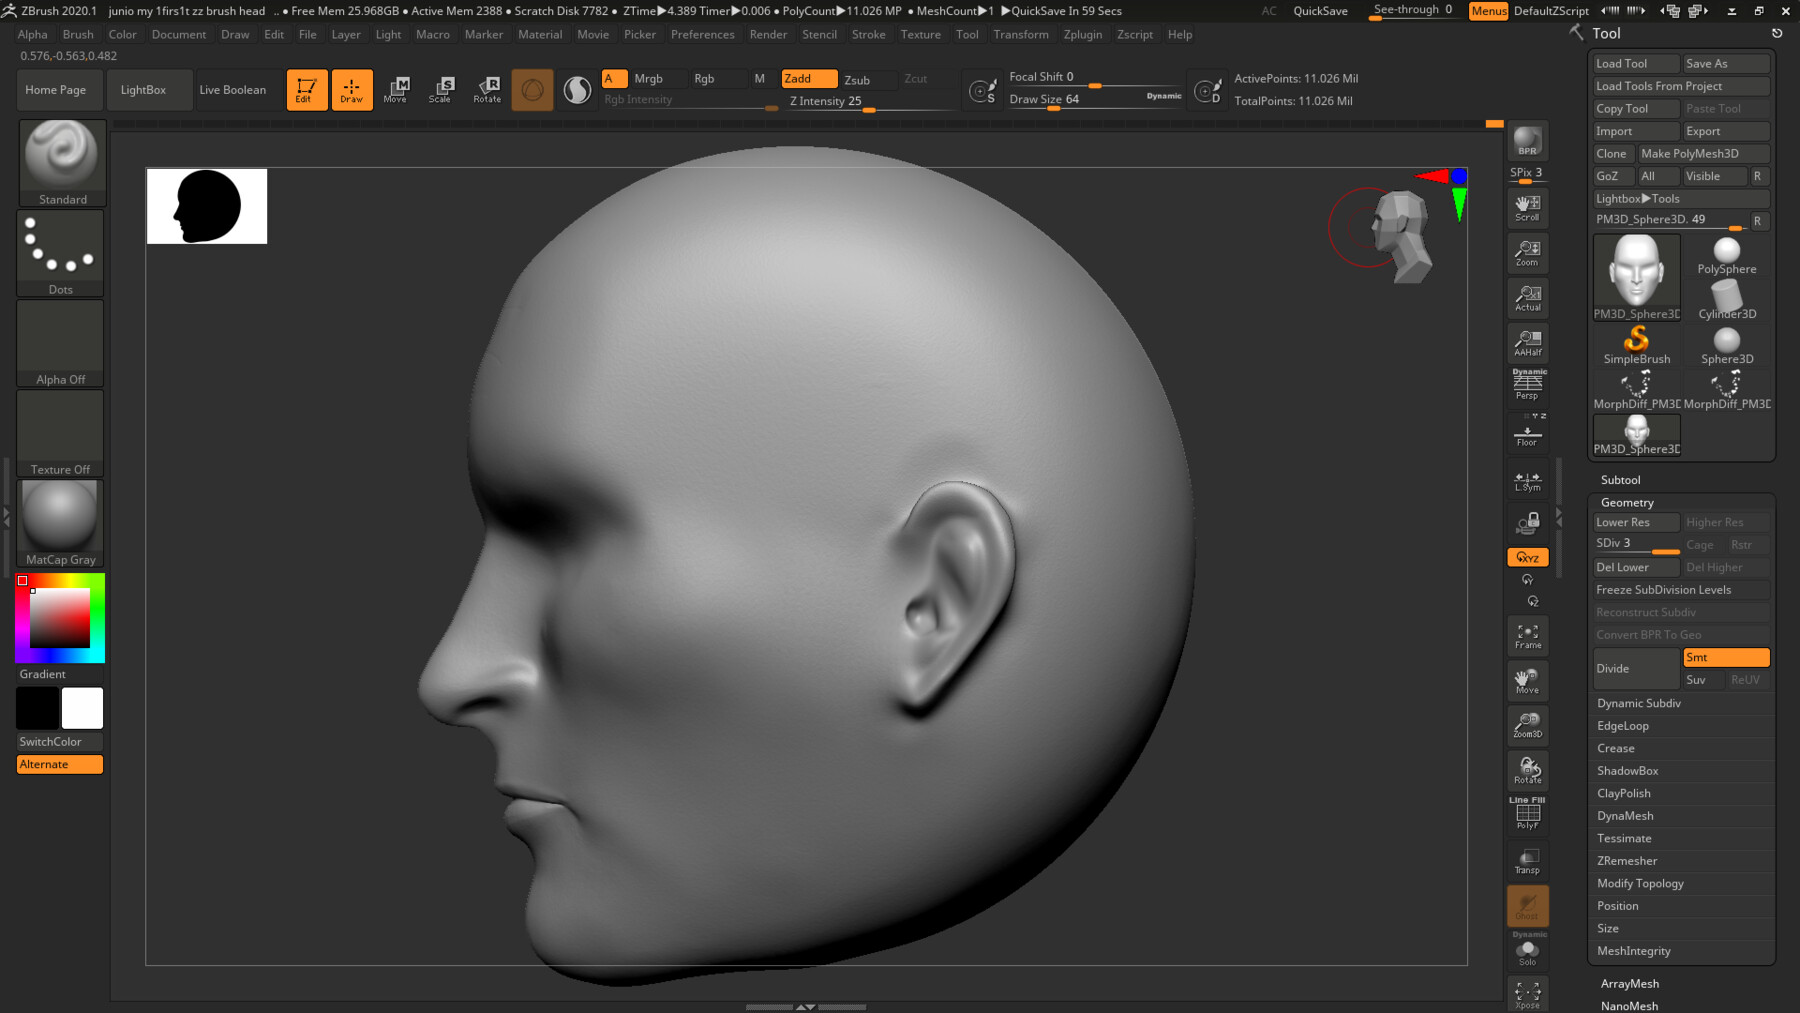Select the Scale transform tool icon
This screenshot has height=1013, width=1800.
(440, 89)
